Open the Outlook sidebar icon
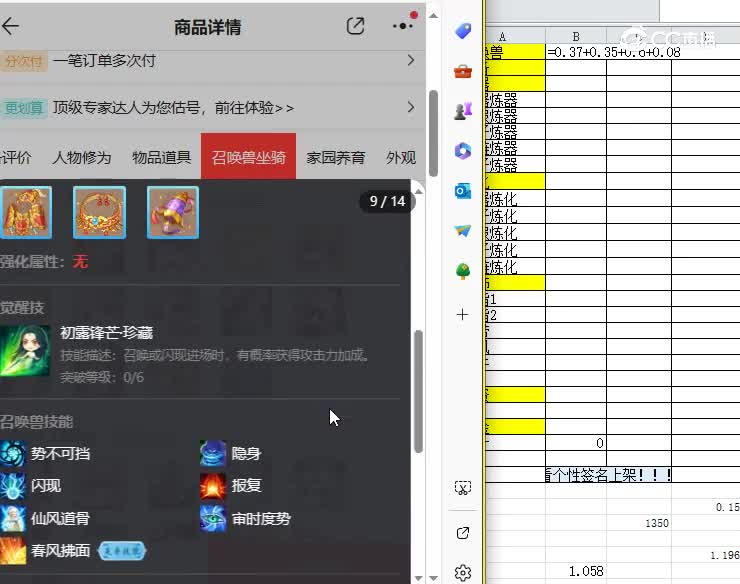The width and height of the screenshot is (740, 584). [463, 191]
